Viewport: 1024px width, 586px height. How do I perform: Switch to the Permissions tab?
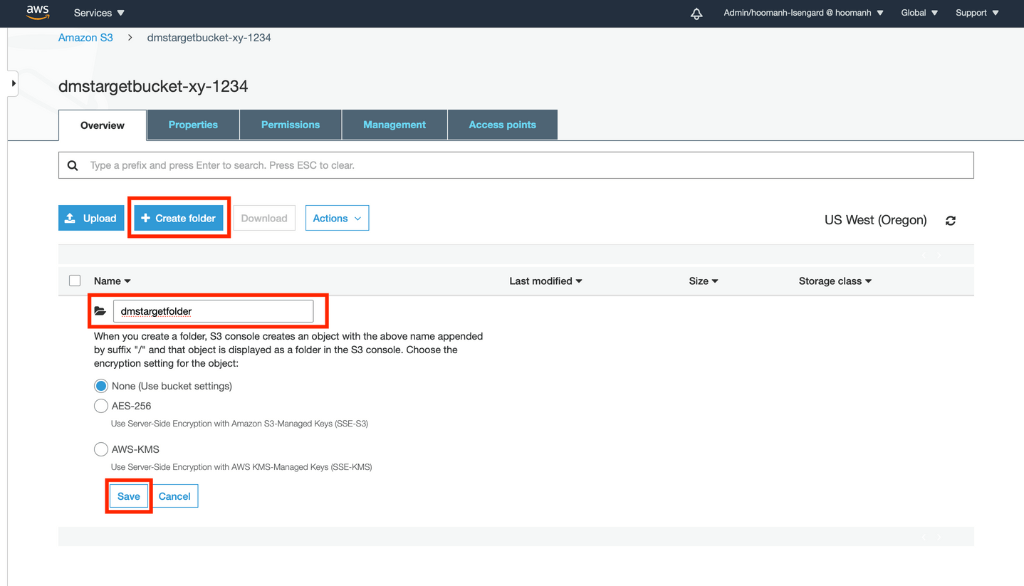click(x=290, y=125)
